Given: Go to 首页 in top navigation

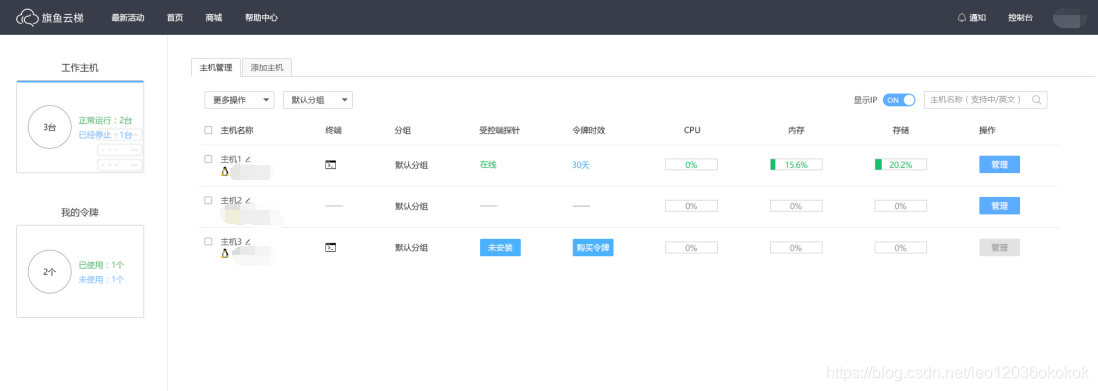Looking at the screenshot, I should pos(175,18).
